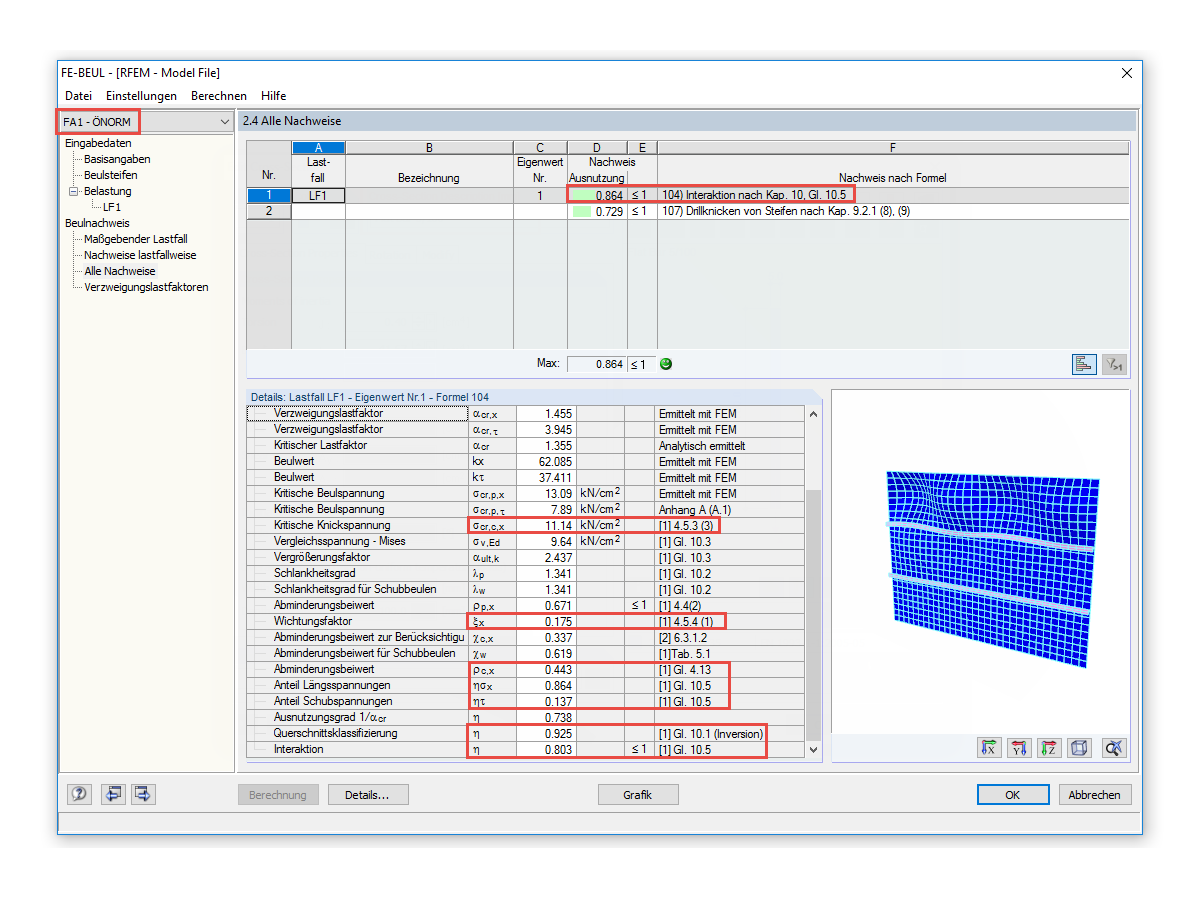
Task: Select Nachweise lastfallweise tree entry
Action: pyautogui.click(x=140, y=255)
